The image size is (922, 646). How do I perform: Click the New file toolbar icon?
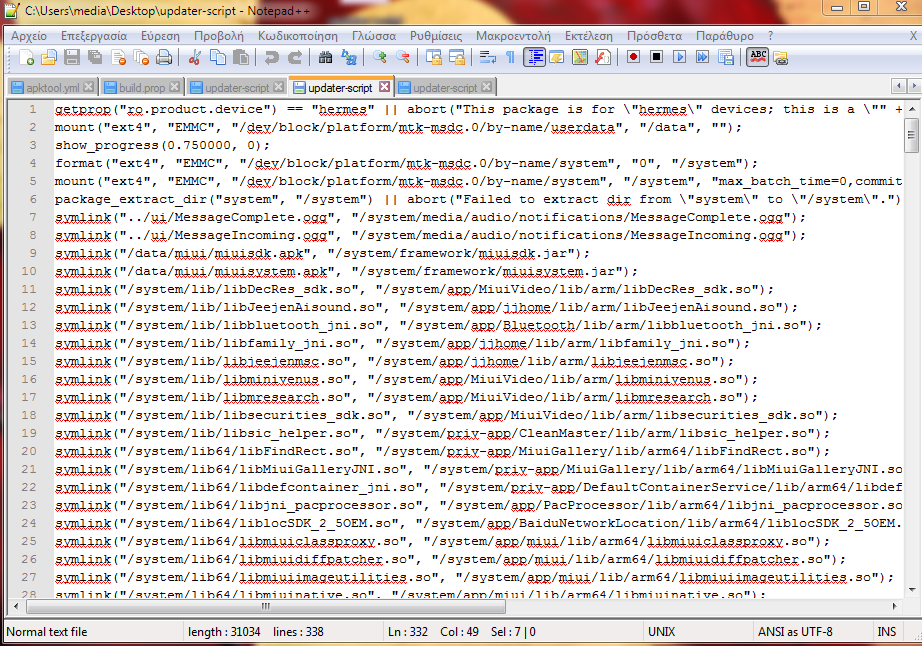(26, 57)
